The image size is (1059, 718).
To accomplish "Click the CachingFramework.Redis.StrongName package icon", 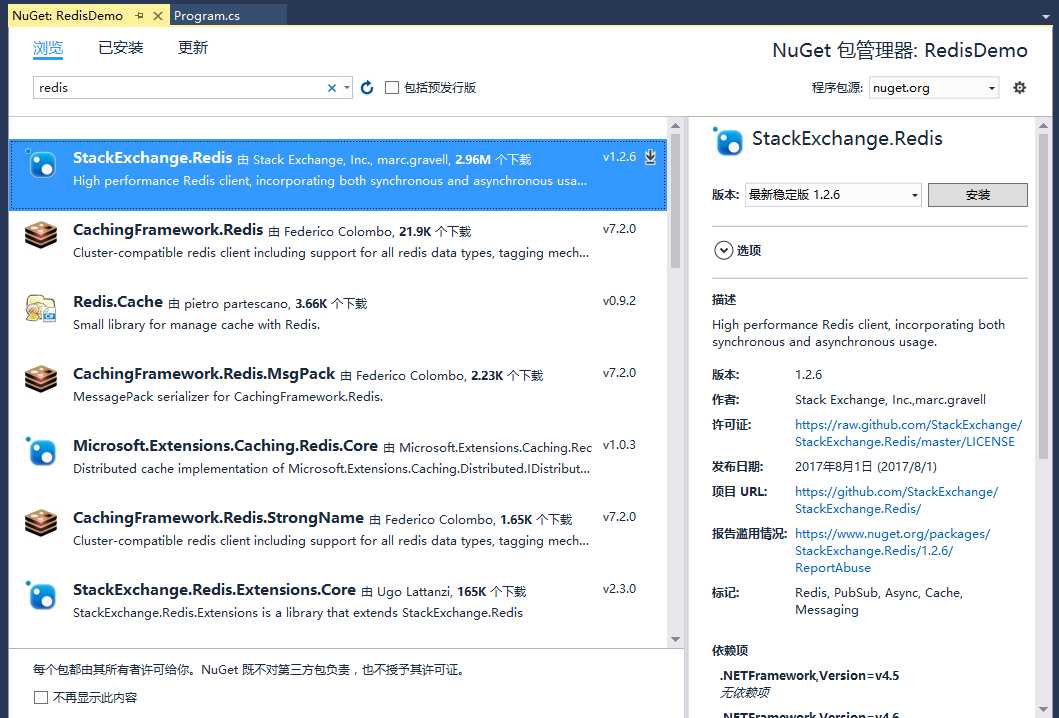I will click(x=41, y=523).
